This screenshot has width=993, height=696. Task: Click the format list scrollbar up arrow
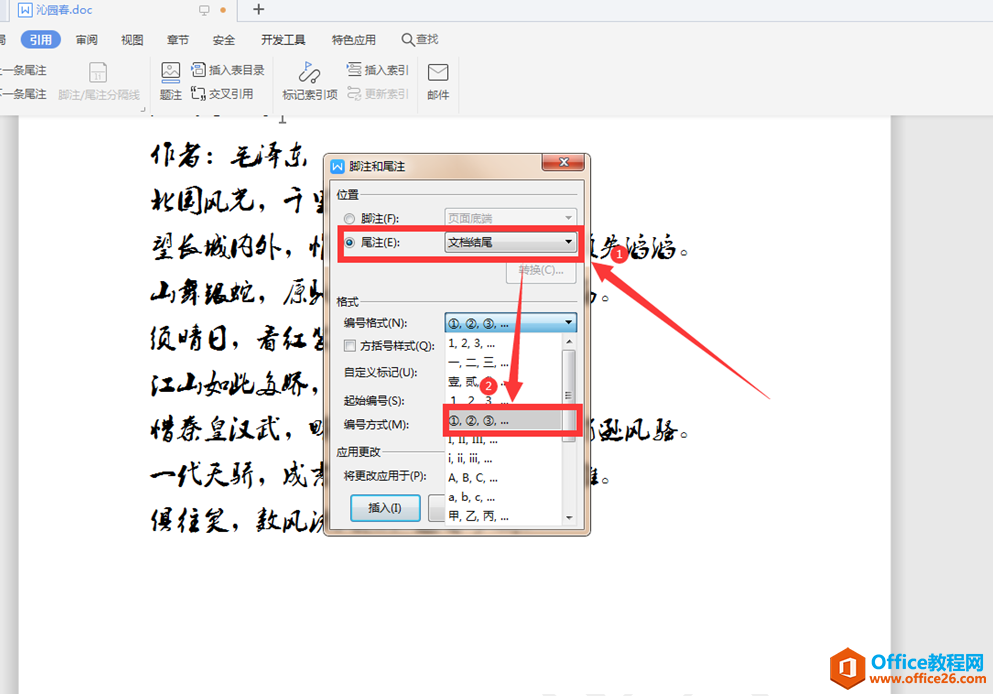point(569,342)
